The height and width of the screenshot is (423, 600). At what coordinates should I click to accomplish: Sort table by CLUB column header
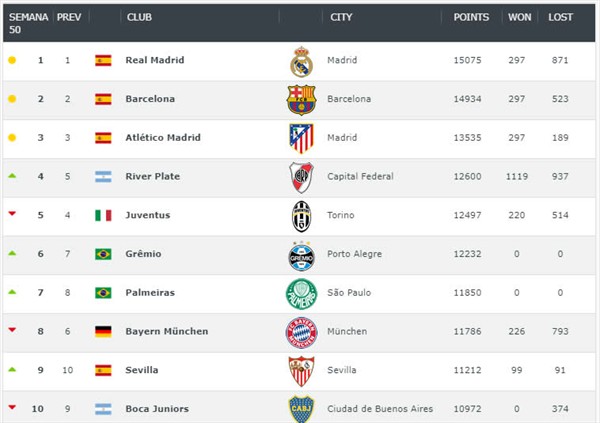click(139, 17)
